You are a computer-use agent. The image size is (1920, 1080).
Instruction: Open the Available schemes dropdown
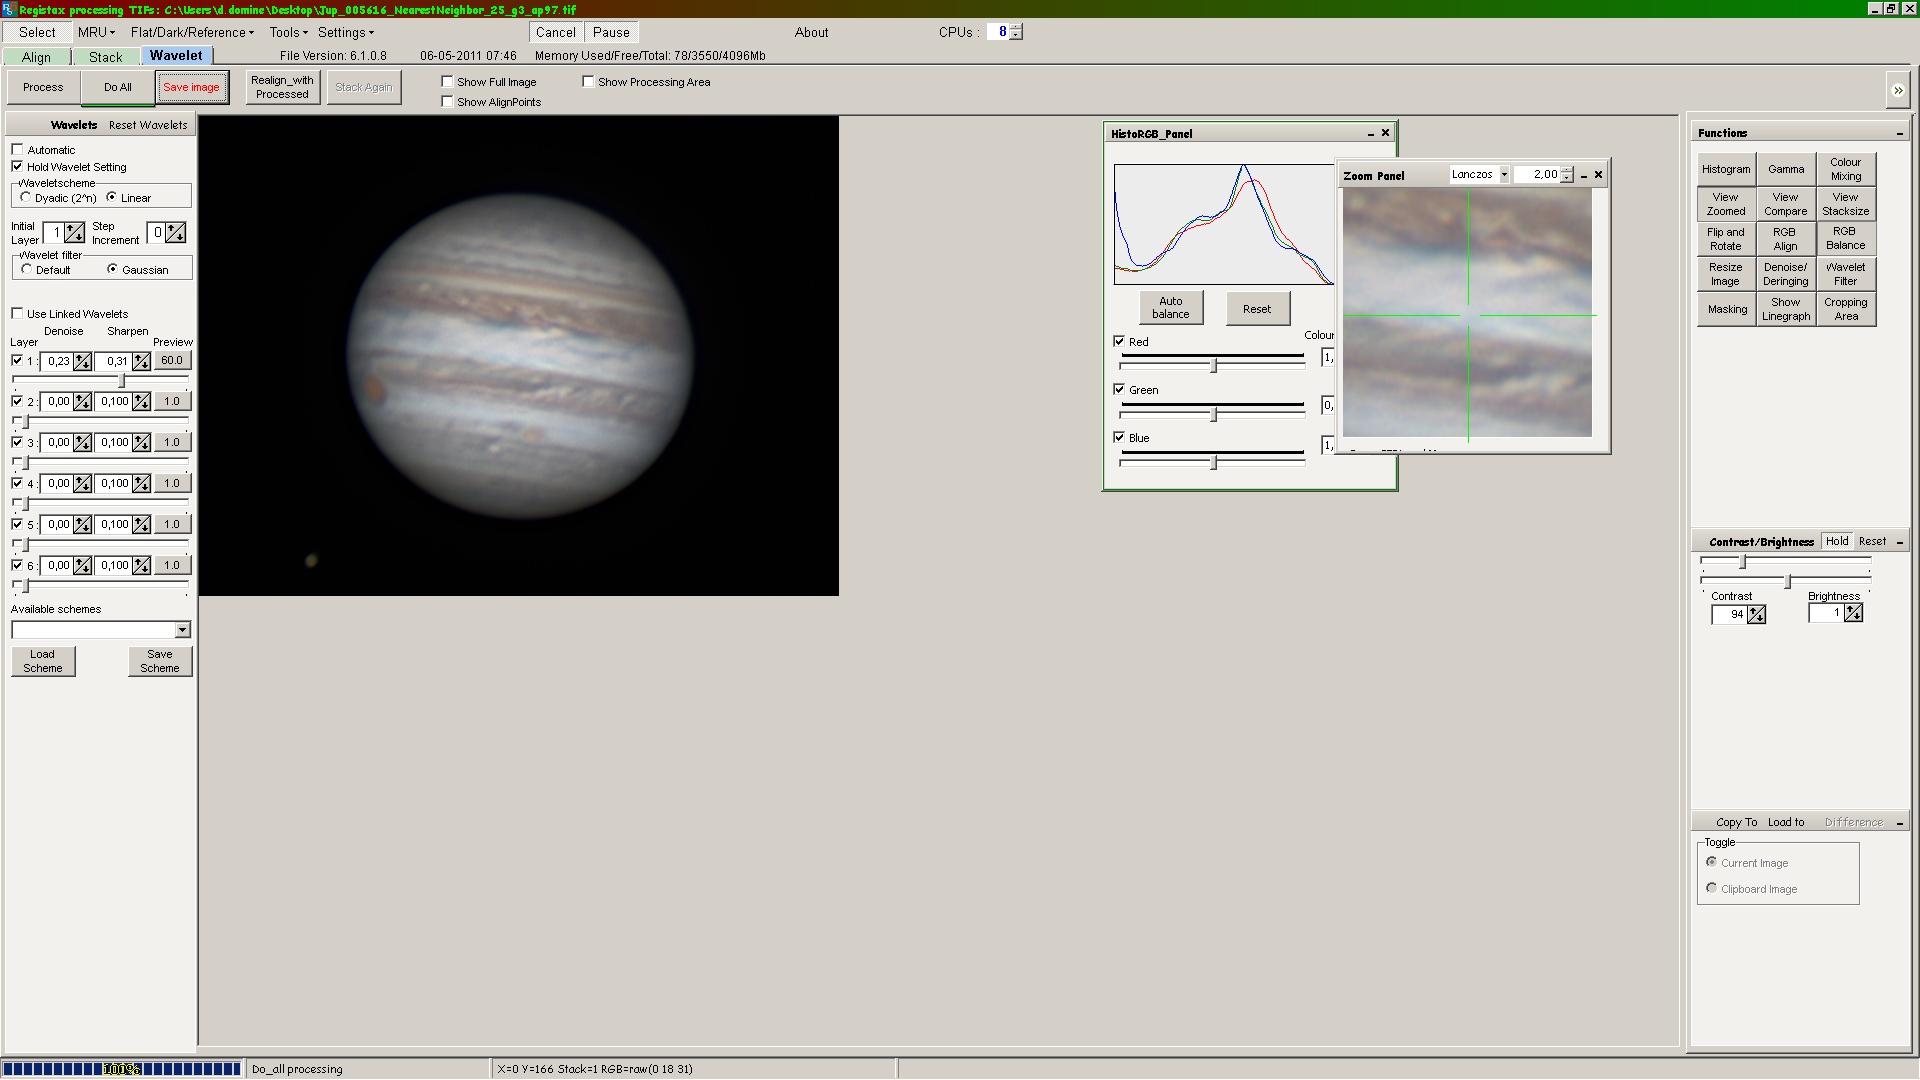pos(182,630)
